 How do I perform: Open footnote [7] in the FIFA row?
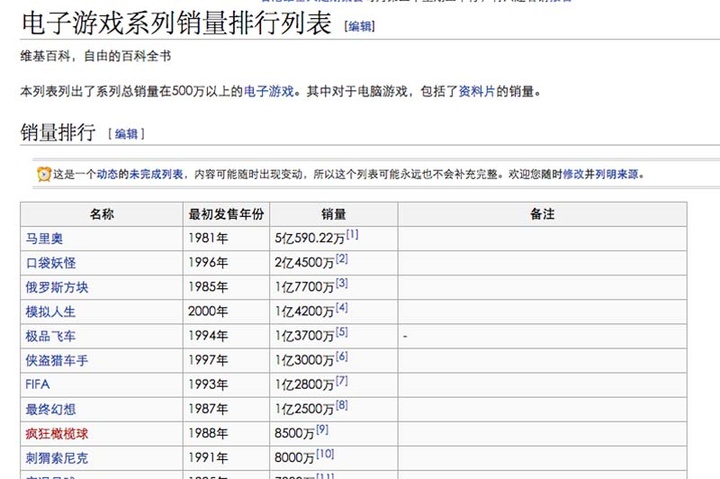(342, 380)
